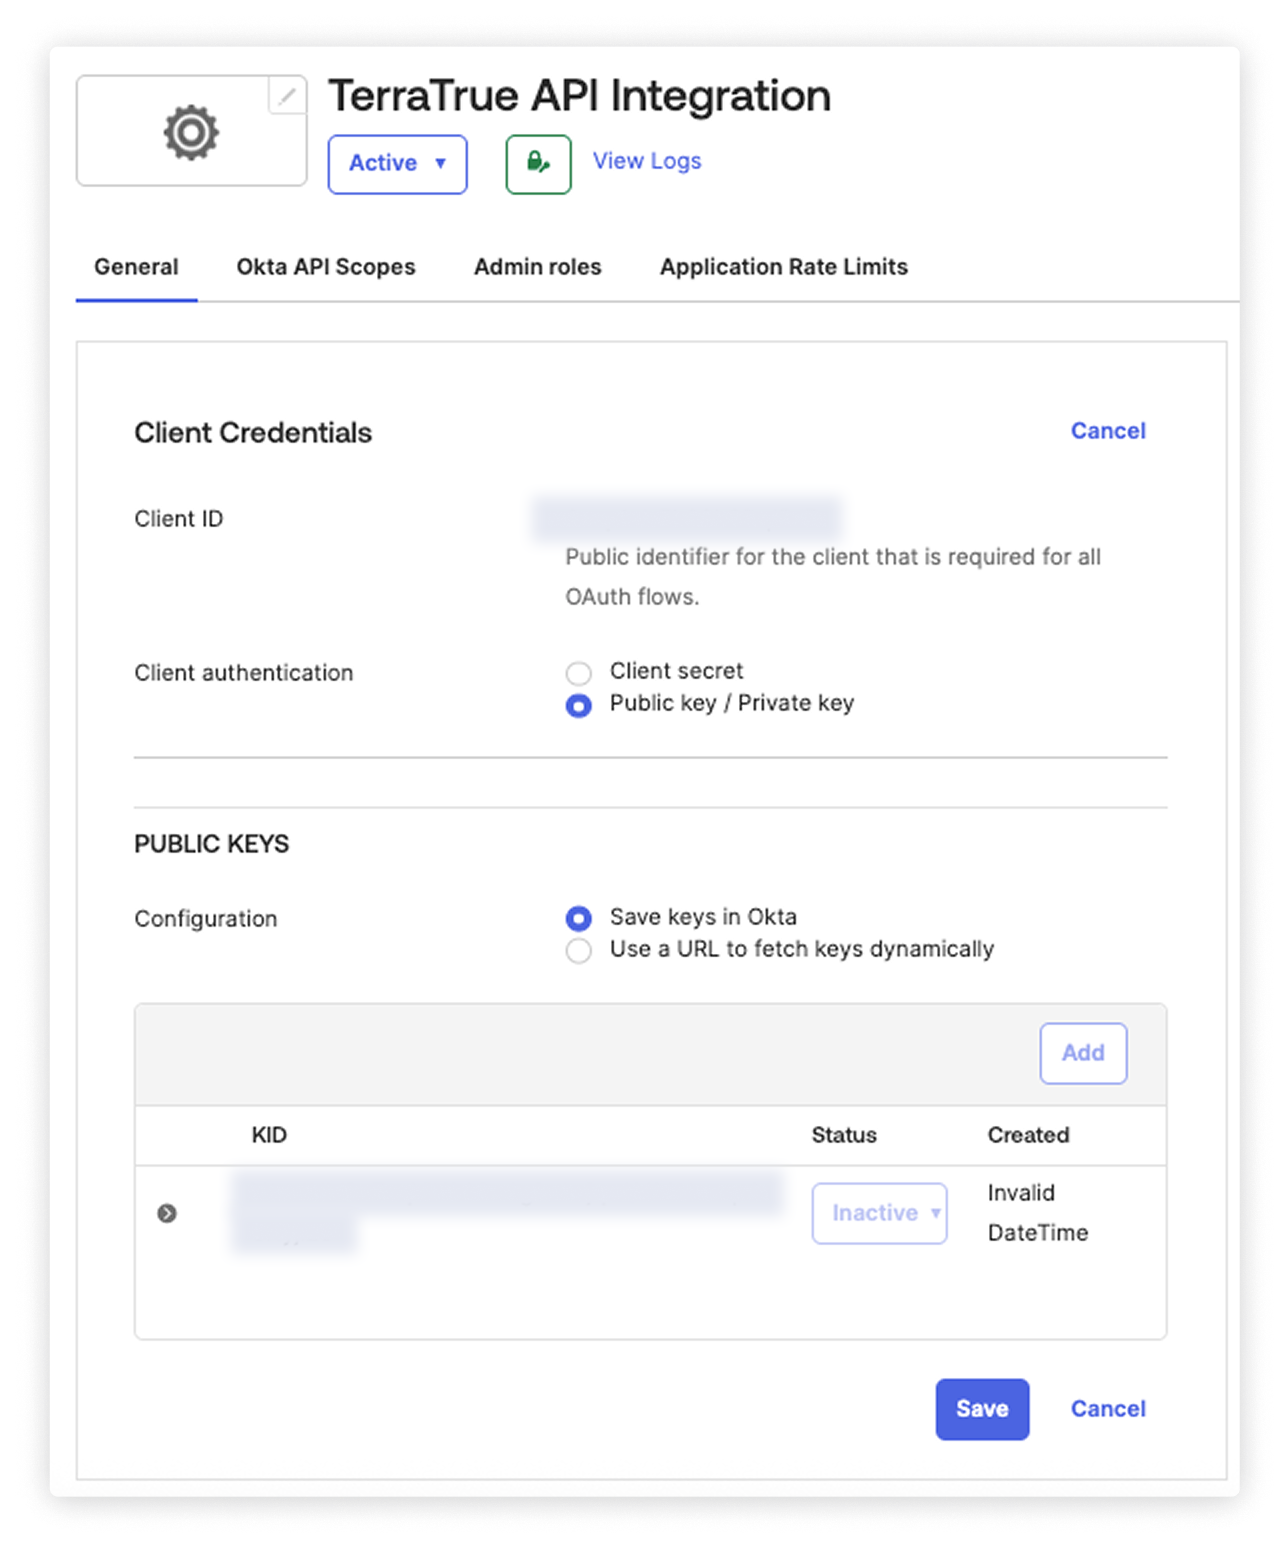1287x1547 pixels.
Task: Open the View Logs link
Action: pyautogui.click(x=647, y=161)
